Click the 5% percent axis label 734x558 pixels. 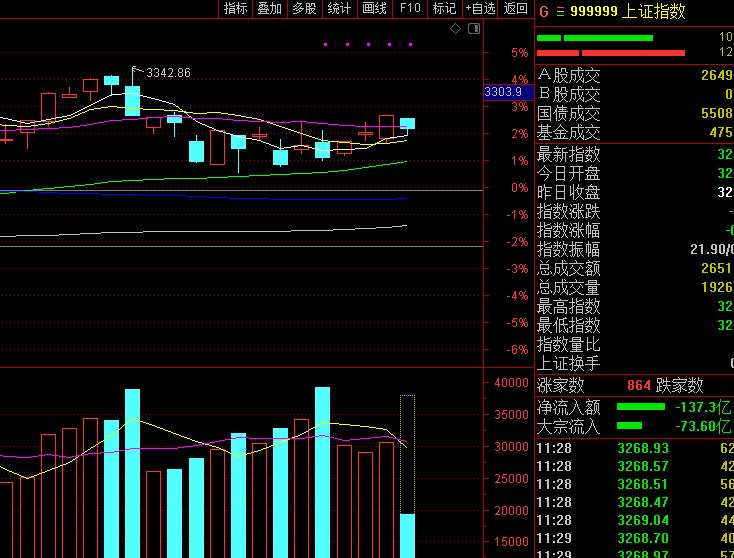(x=520, y=53)
